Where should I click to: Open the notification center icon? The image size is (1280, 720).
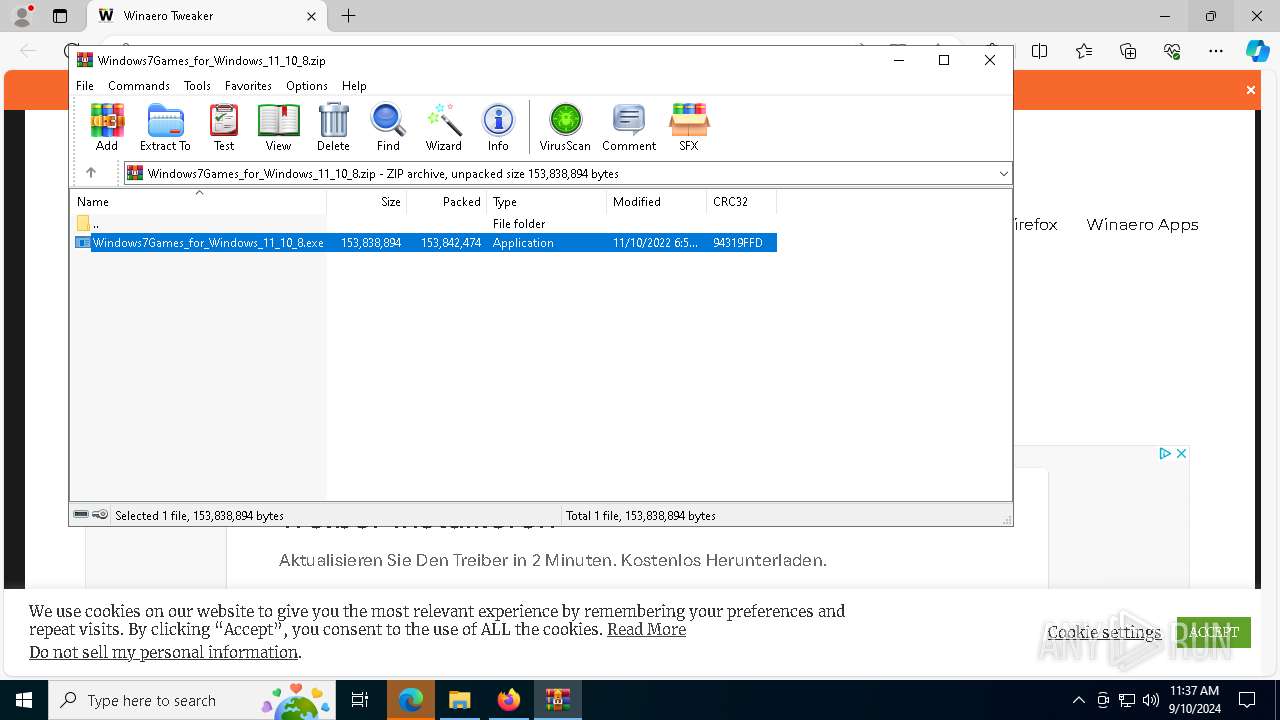[1247, 700]
